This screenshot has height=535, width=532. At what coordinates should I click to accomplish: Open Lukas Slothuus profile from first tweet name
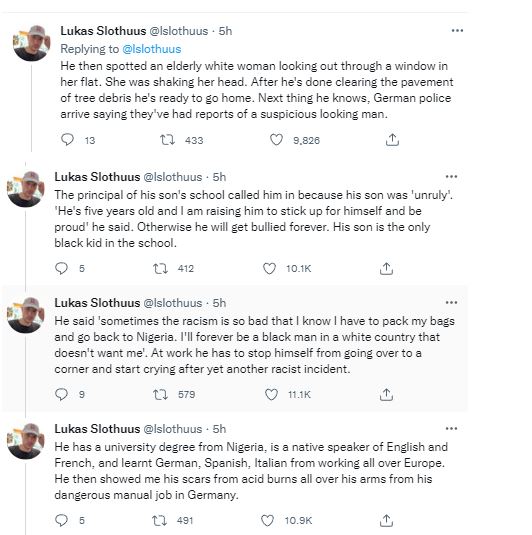(x=103, y=31)
